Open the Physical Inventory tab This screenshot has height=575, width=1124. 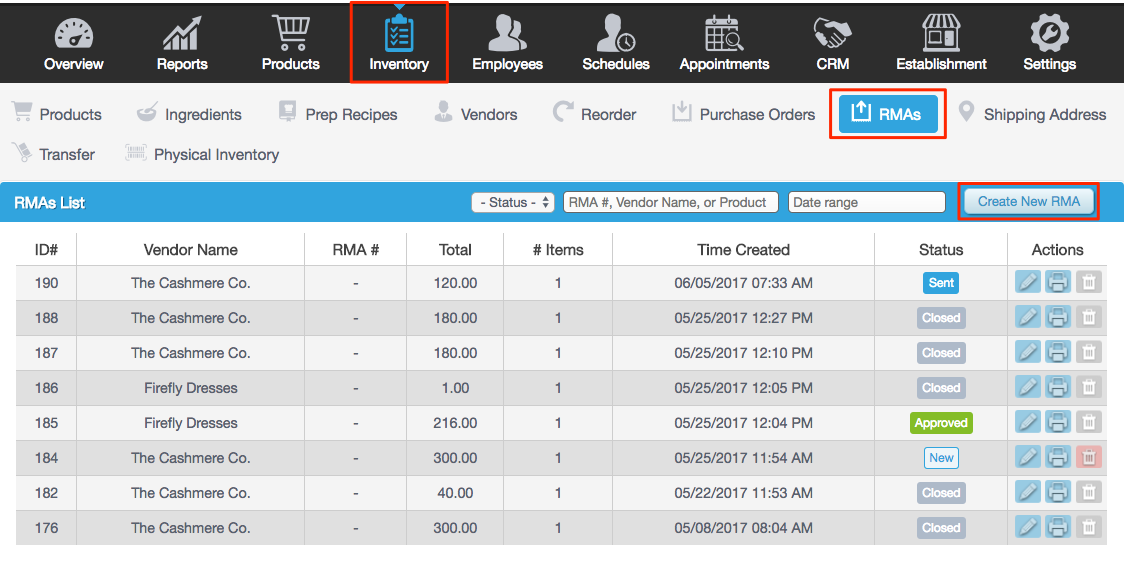click(201, 154)
